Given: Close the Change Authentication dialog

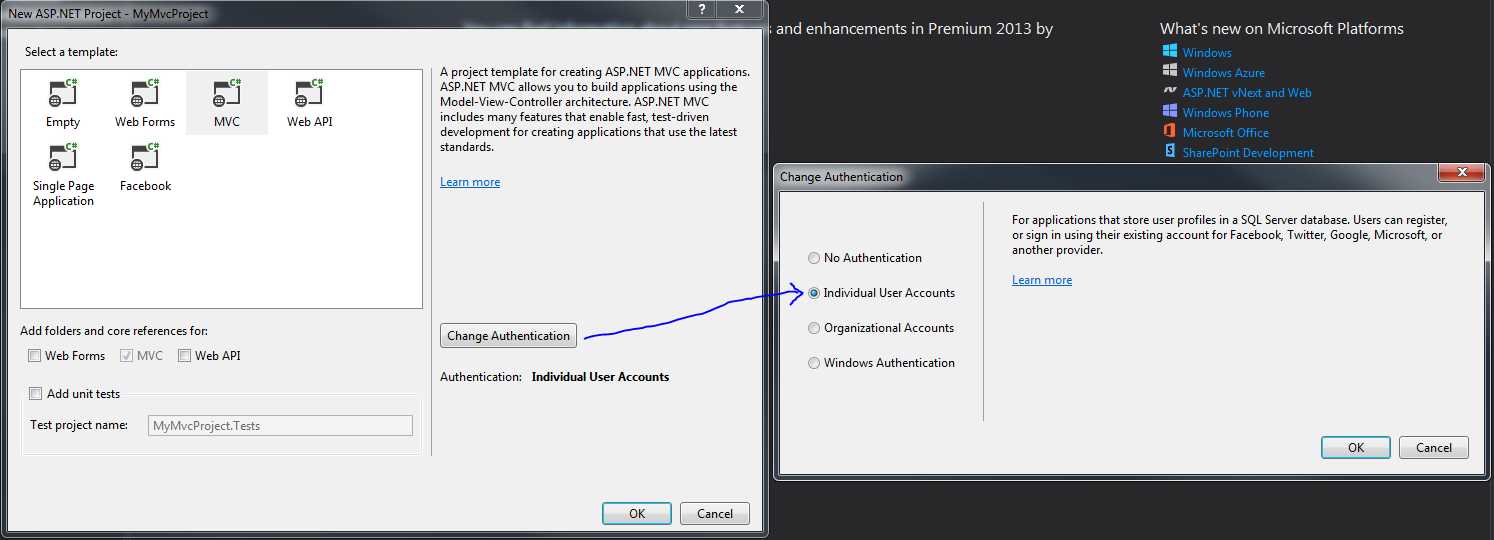Looking at the screenshot, I should [1461, 173].
